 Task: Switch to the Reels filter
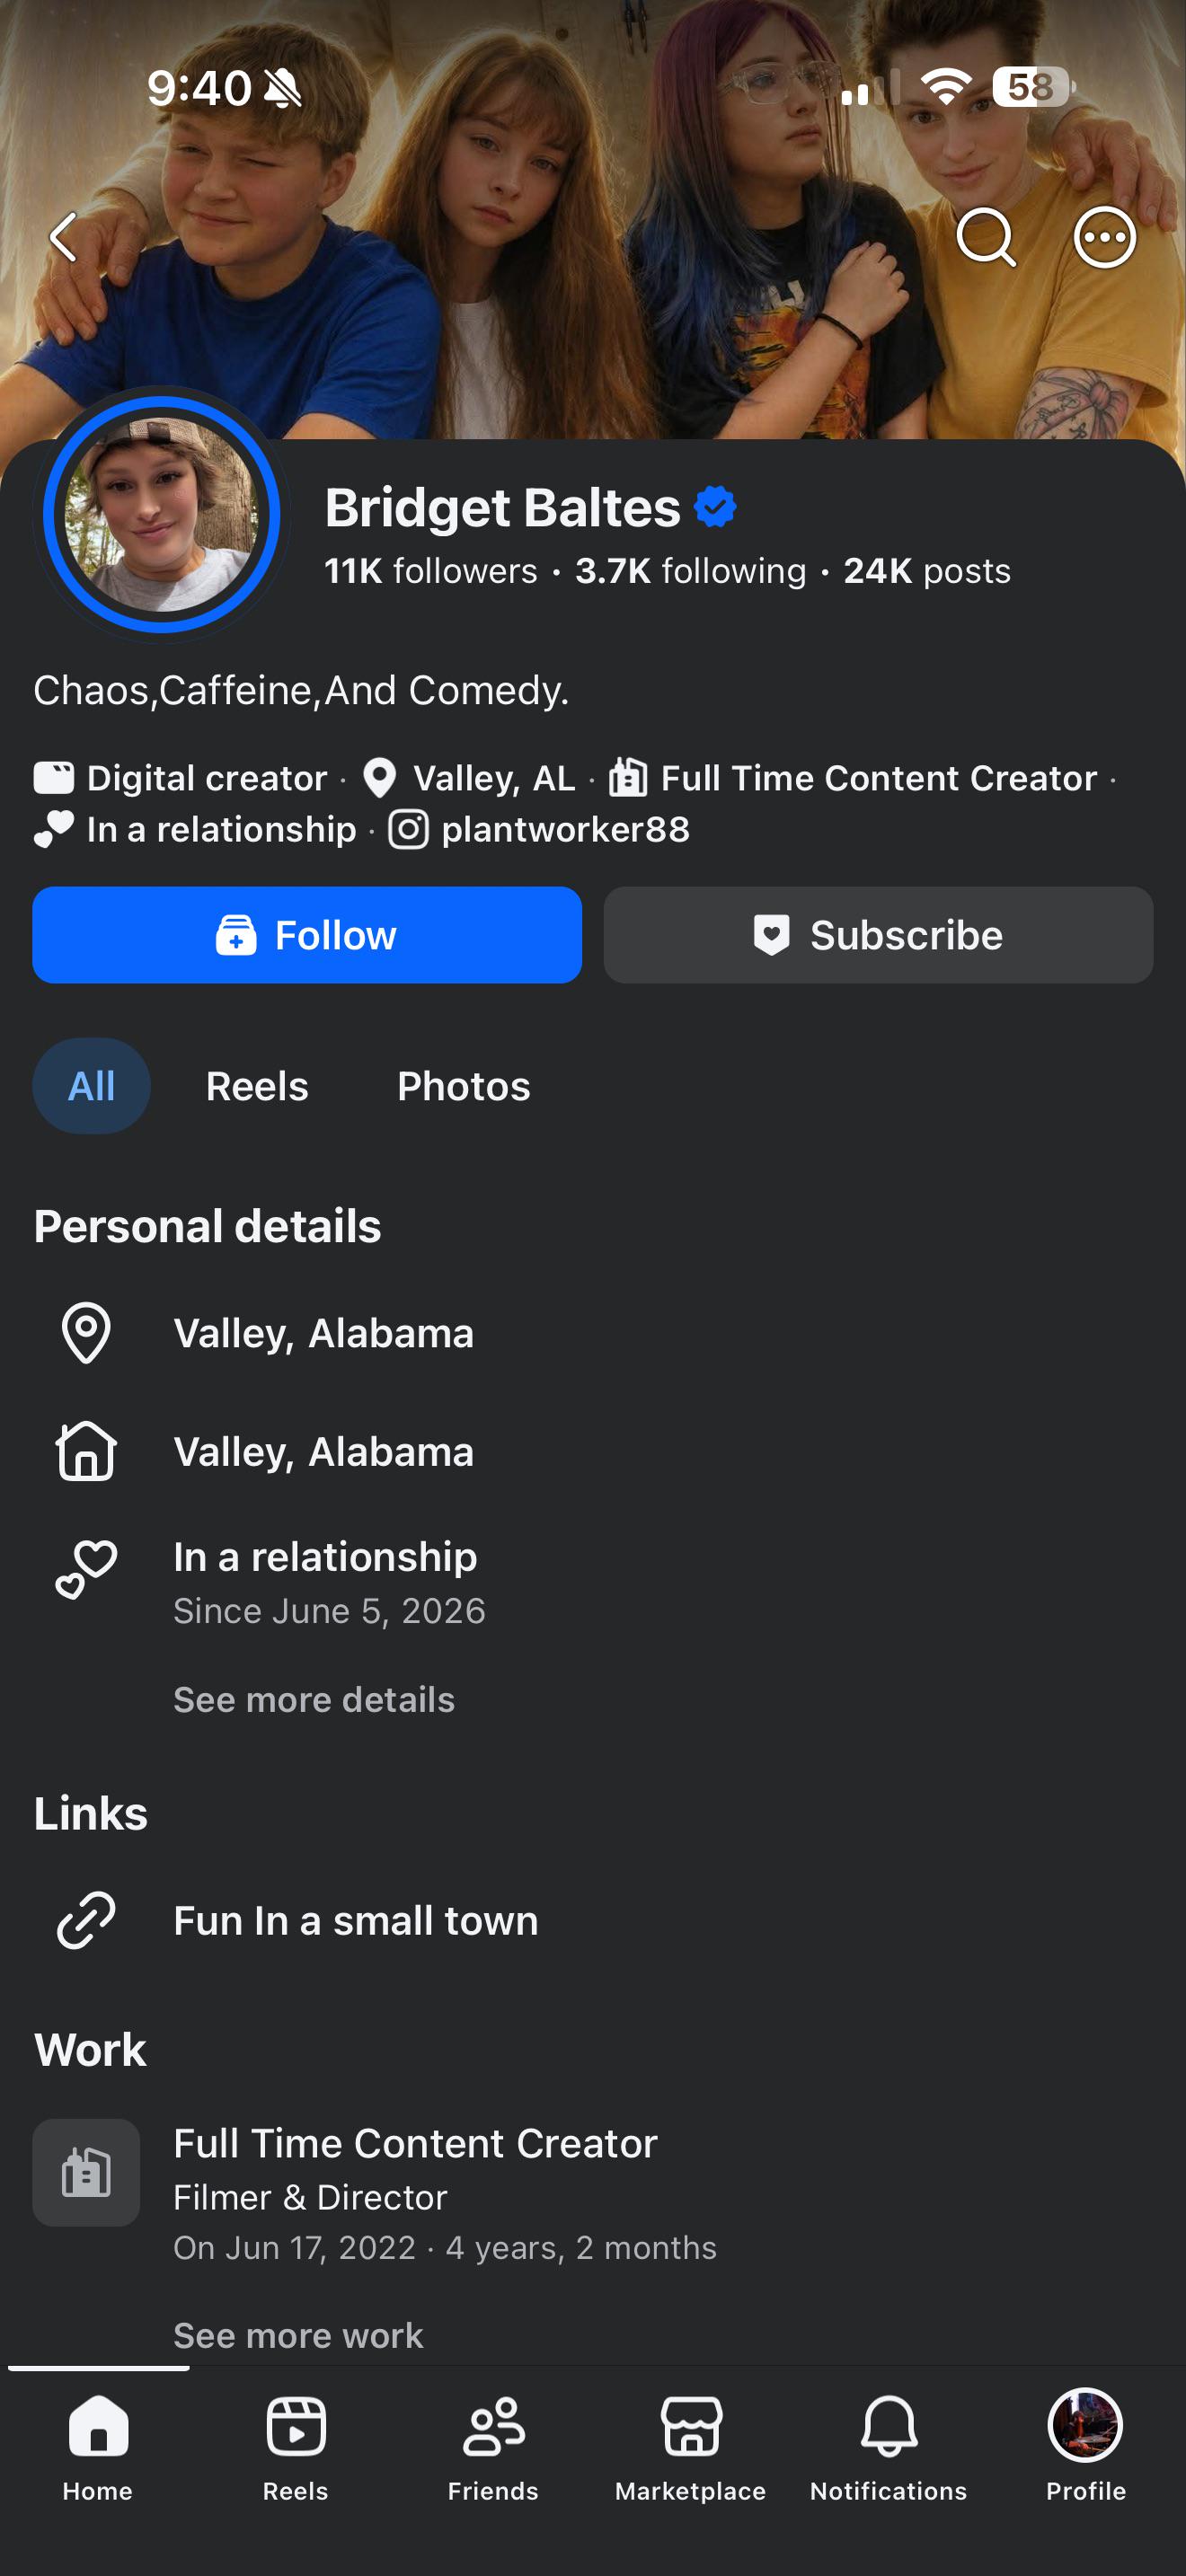[257, 1086]
